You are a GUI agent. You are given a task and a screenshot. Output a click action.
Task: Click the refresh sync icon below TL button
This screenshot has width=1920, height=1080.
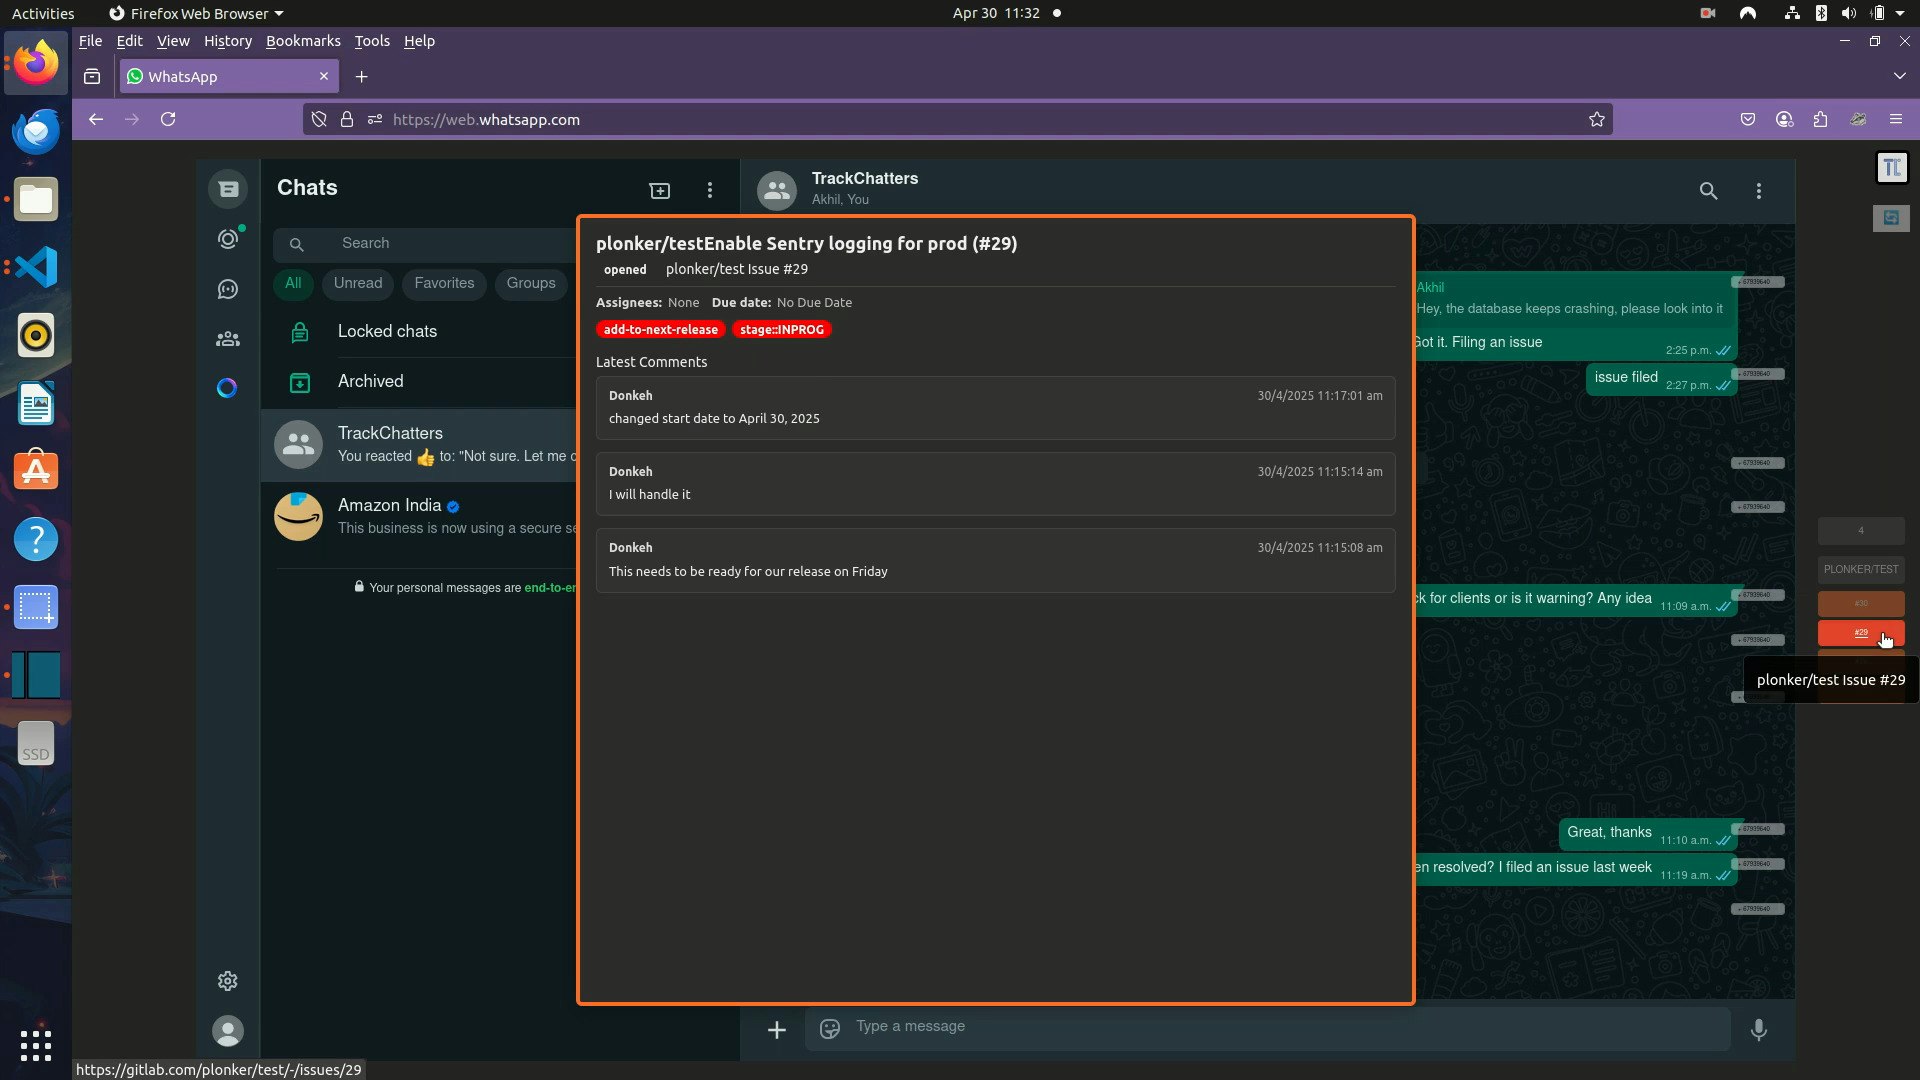click(x=1891, y=218)
